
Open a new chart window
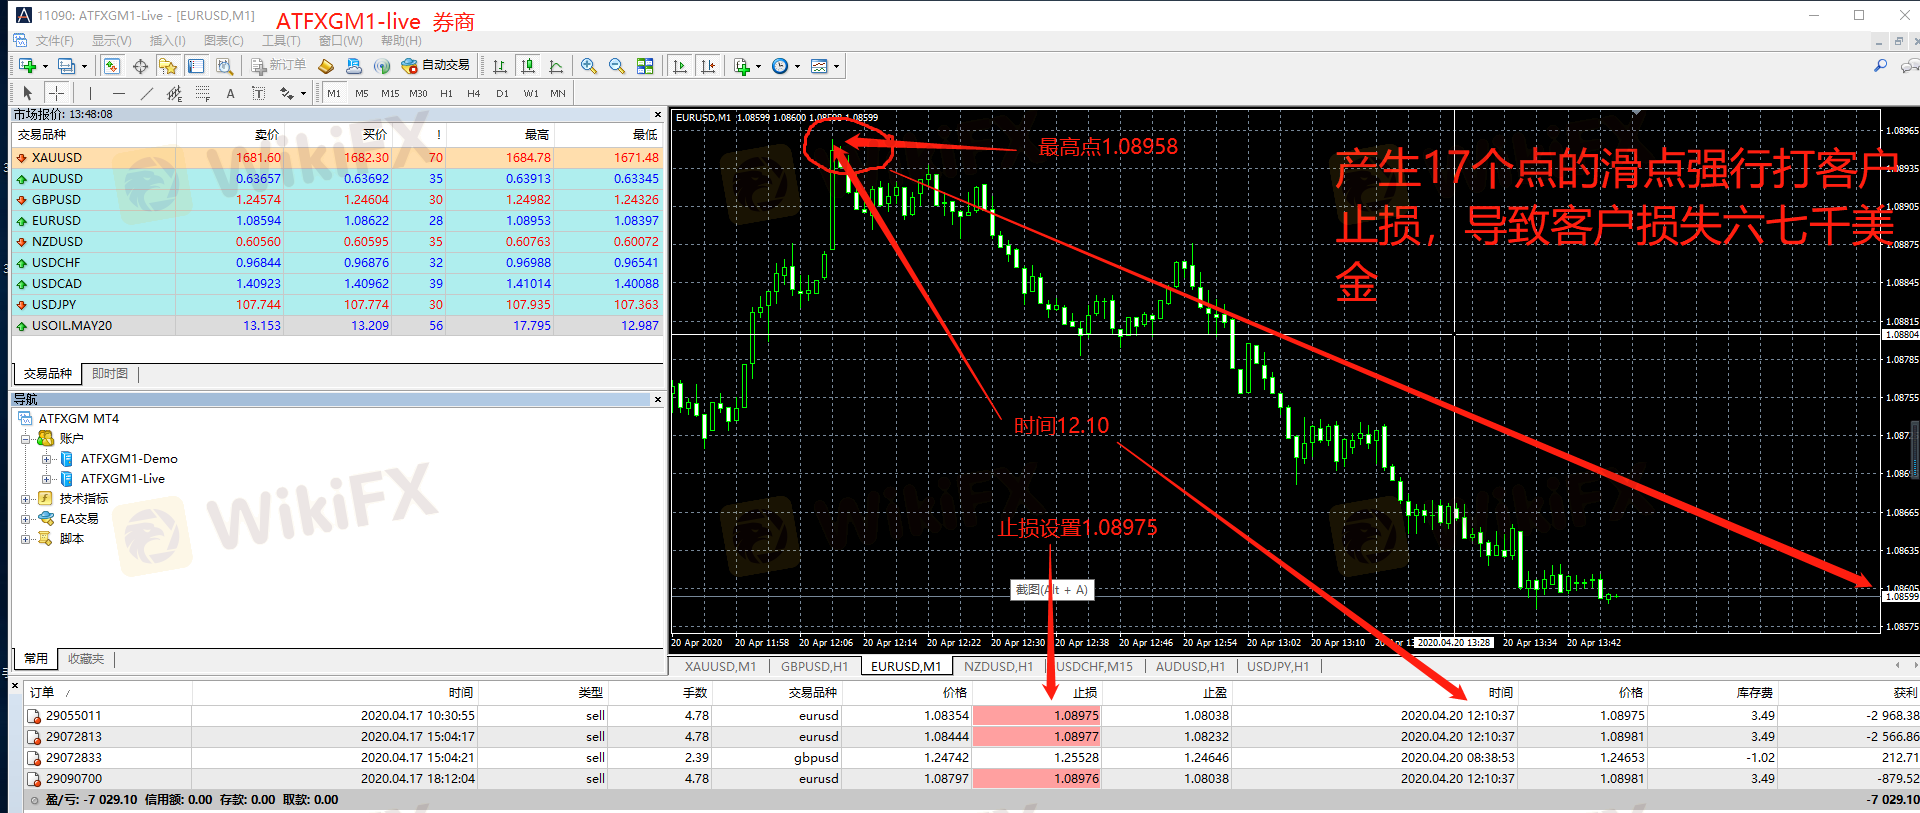coord(27,66)
